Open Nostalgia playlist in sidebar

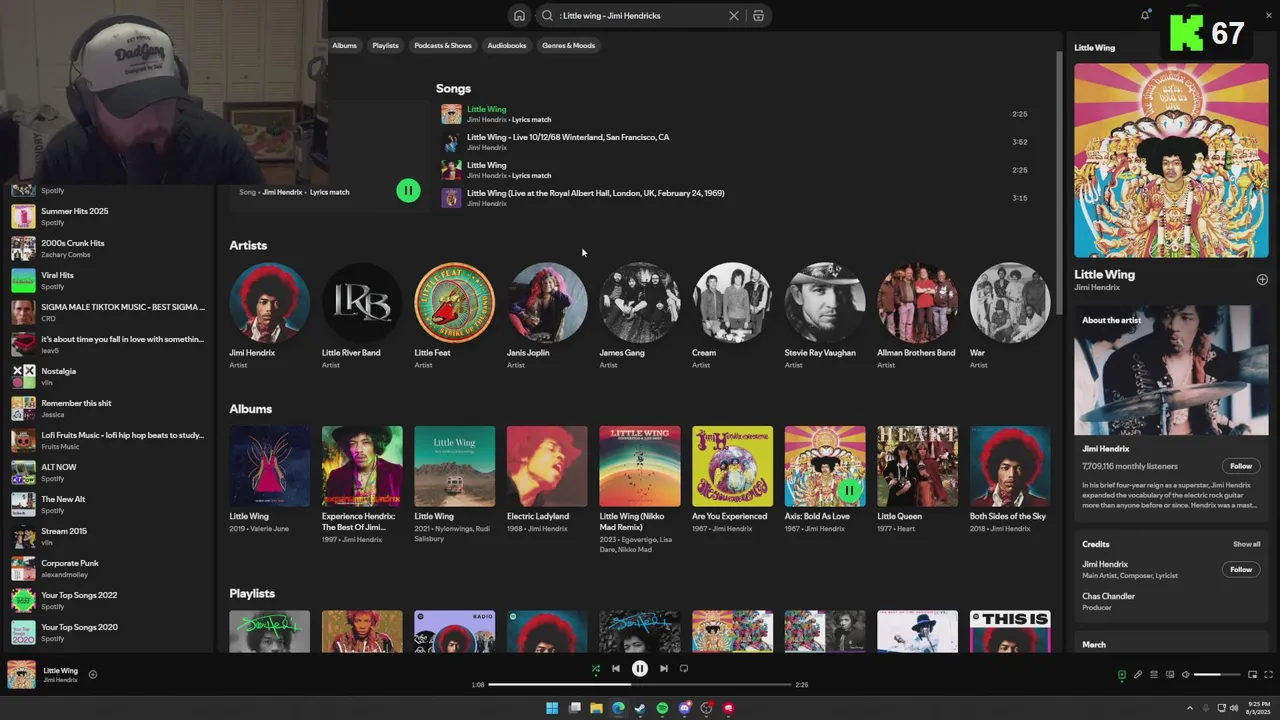108,376
